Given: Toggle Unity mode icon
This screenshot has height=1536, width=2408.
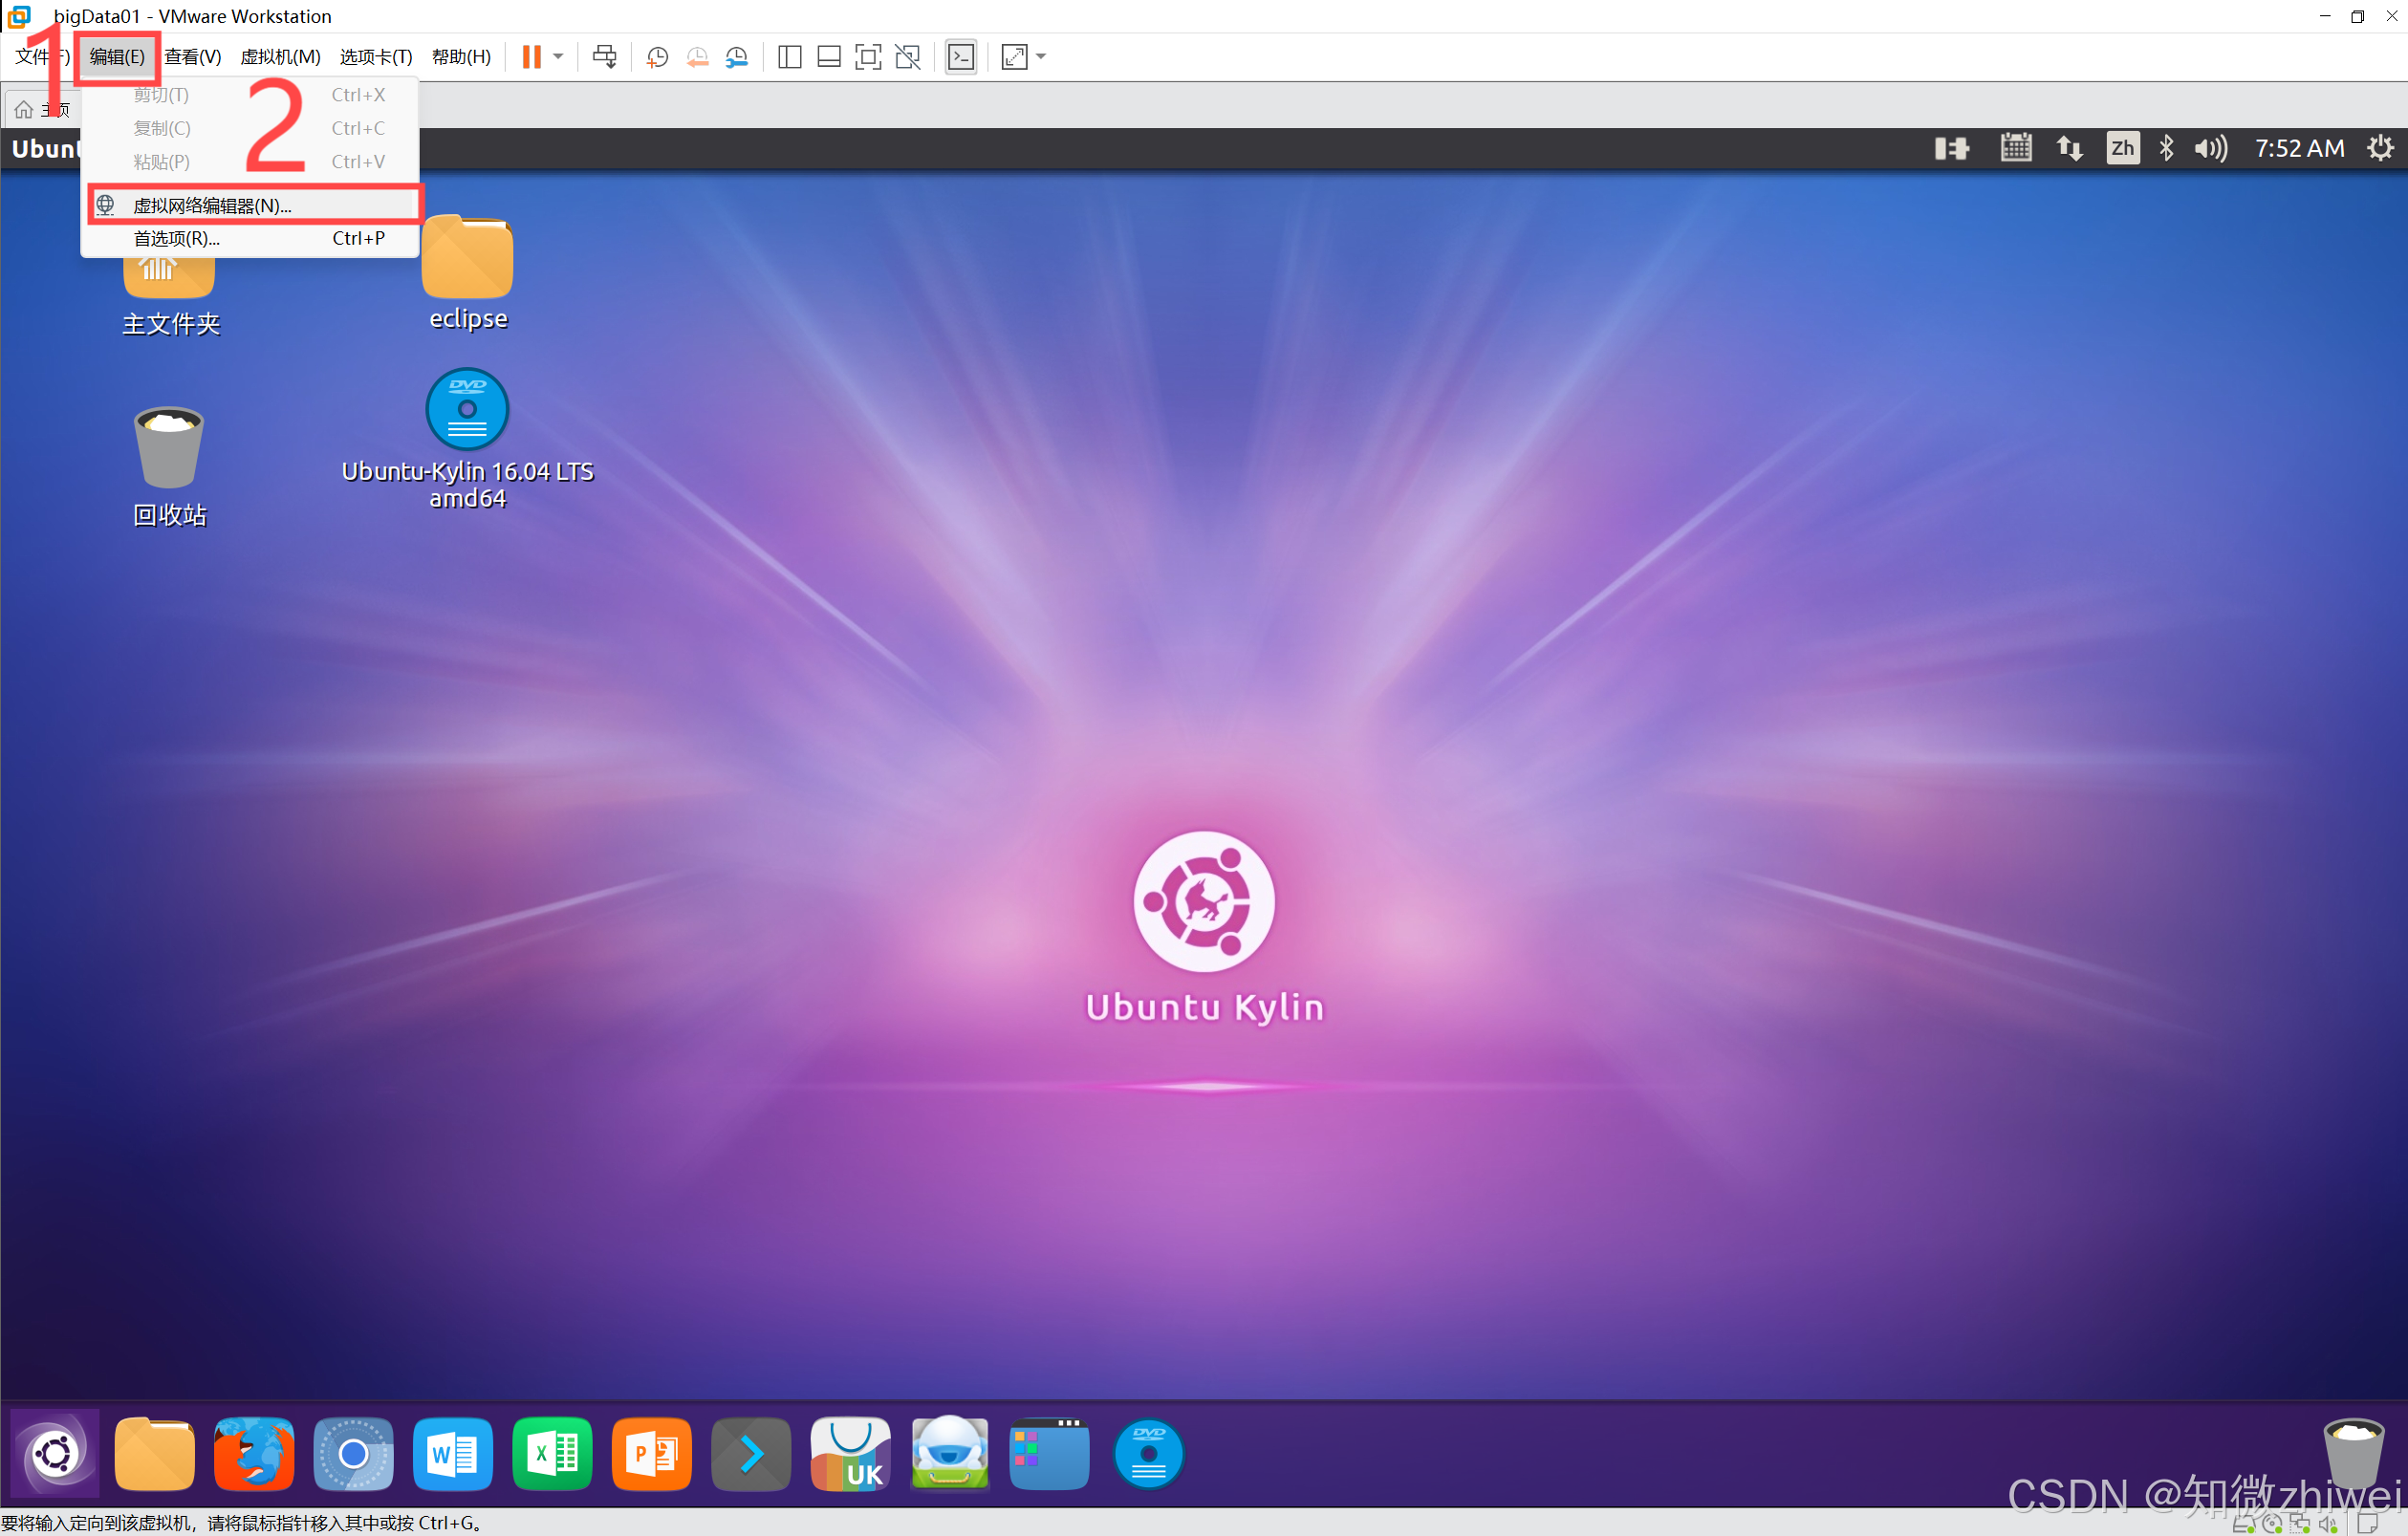Looking at the screenshot, I should coord(908,57).
